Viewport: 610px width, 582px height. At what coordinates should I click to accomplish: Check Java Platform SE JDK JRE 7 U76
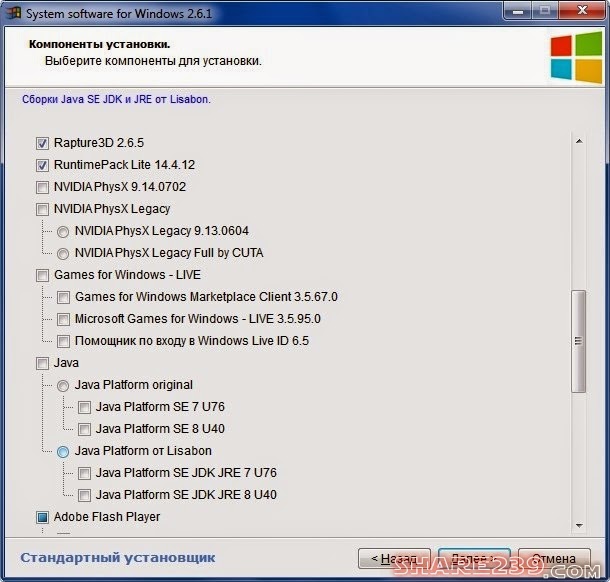tap(84, 473)
